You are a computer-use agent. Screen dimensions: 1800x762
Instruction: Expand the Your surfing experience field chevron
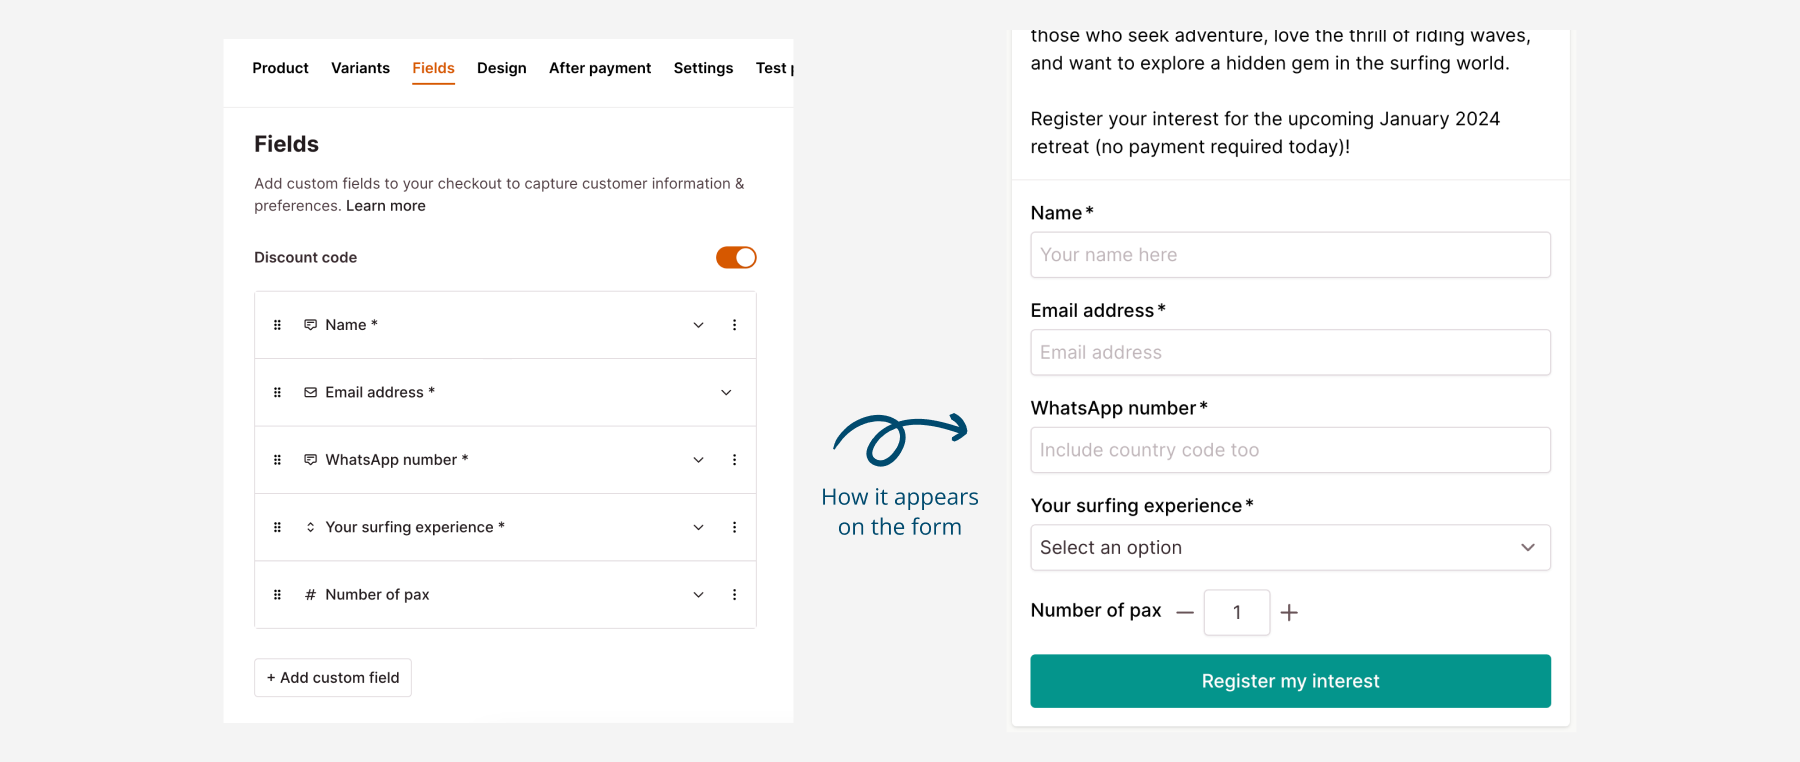click(x=698, y=527)
